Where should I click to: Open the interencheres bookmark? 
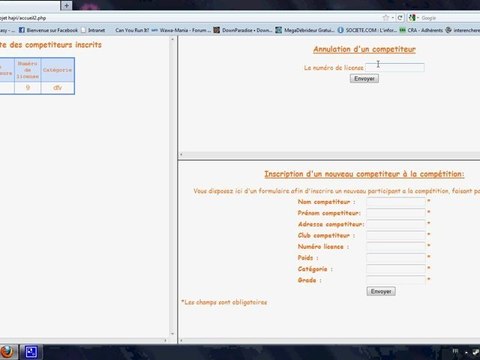coord(463,30)
